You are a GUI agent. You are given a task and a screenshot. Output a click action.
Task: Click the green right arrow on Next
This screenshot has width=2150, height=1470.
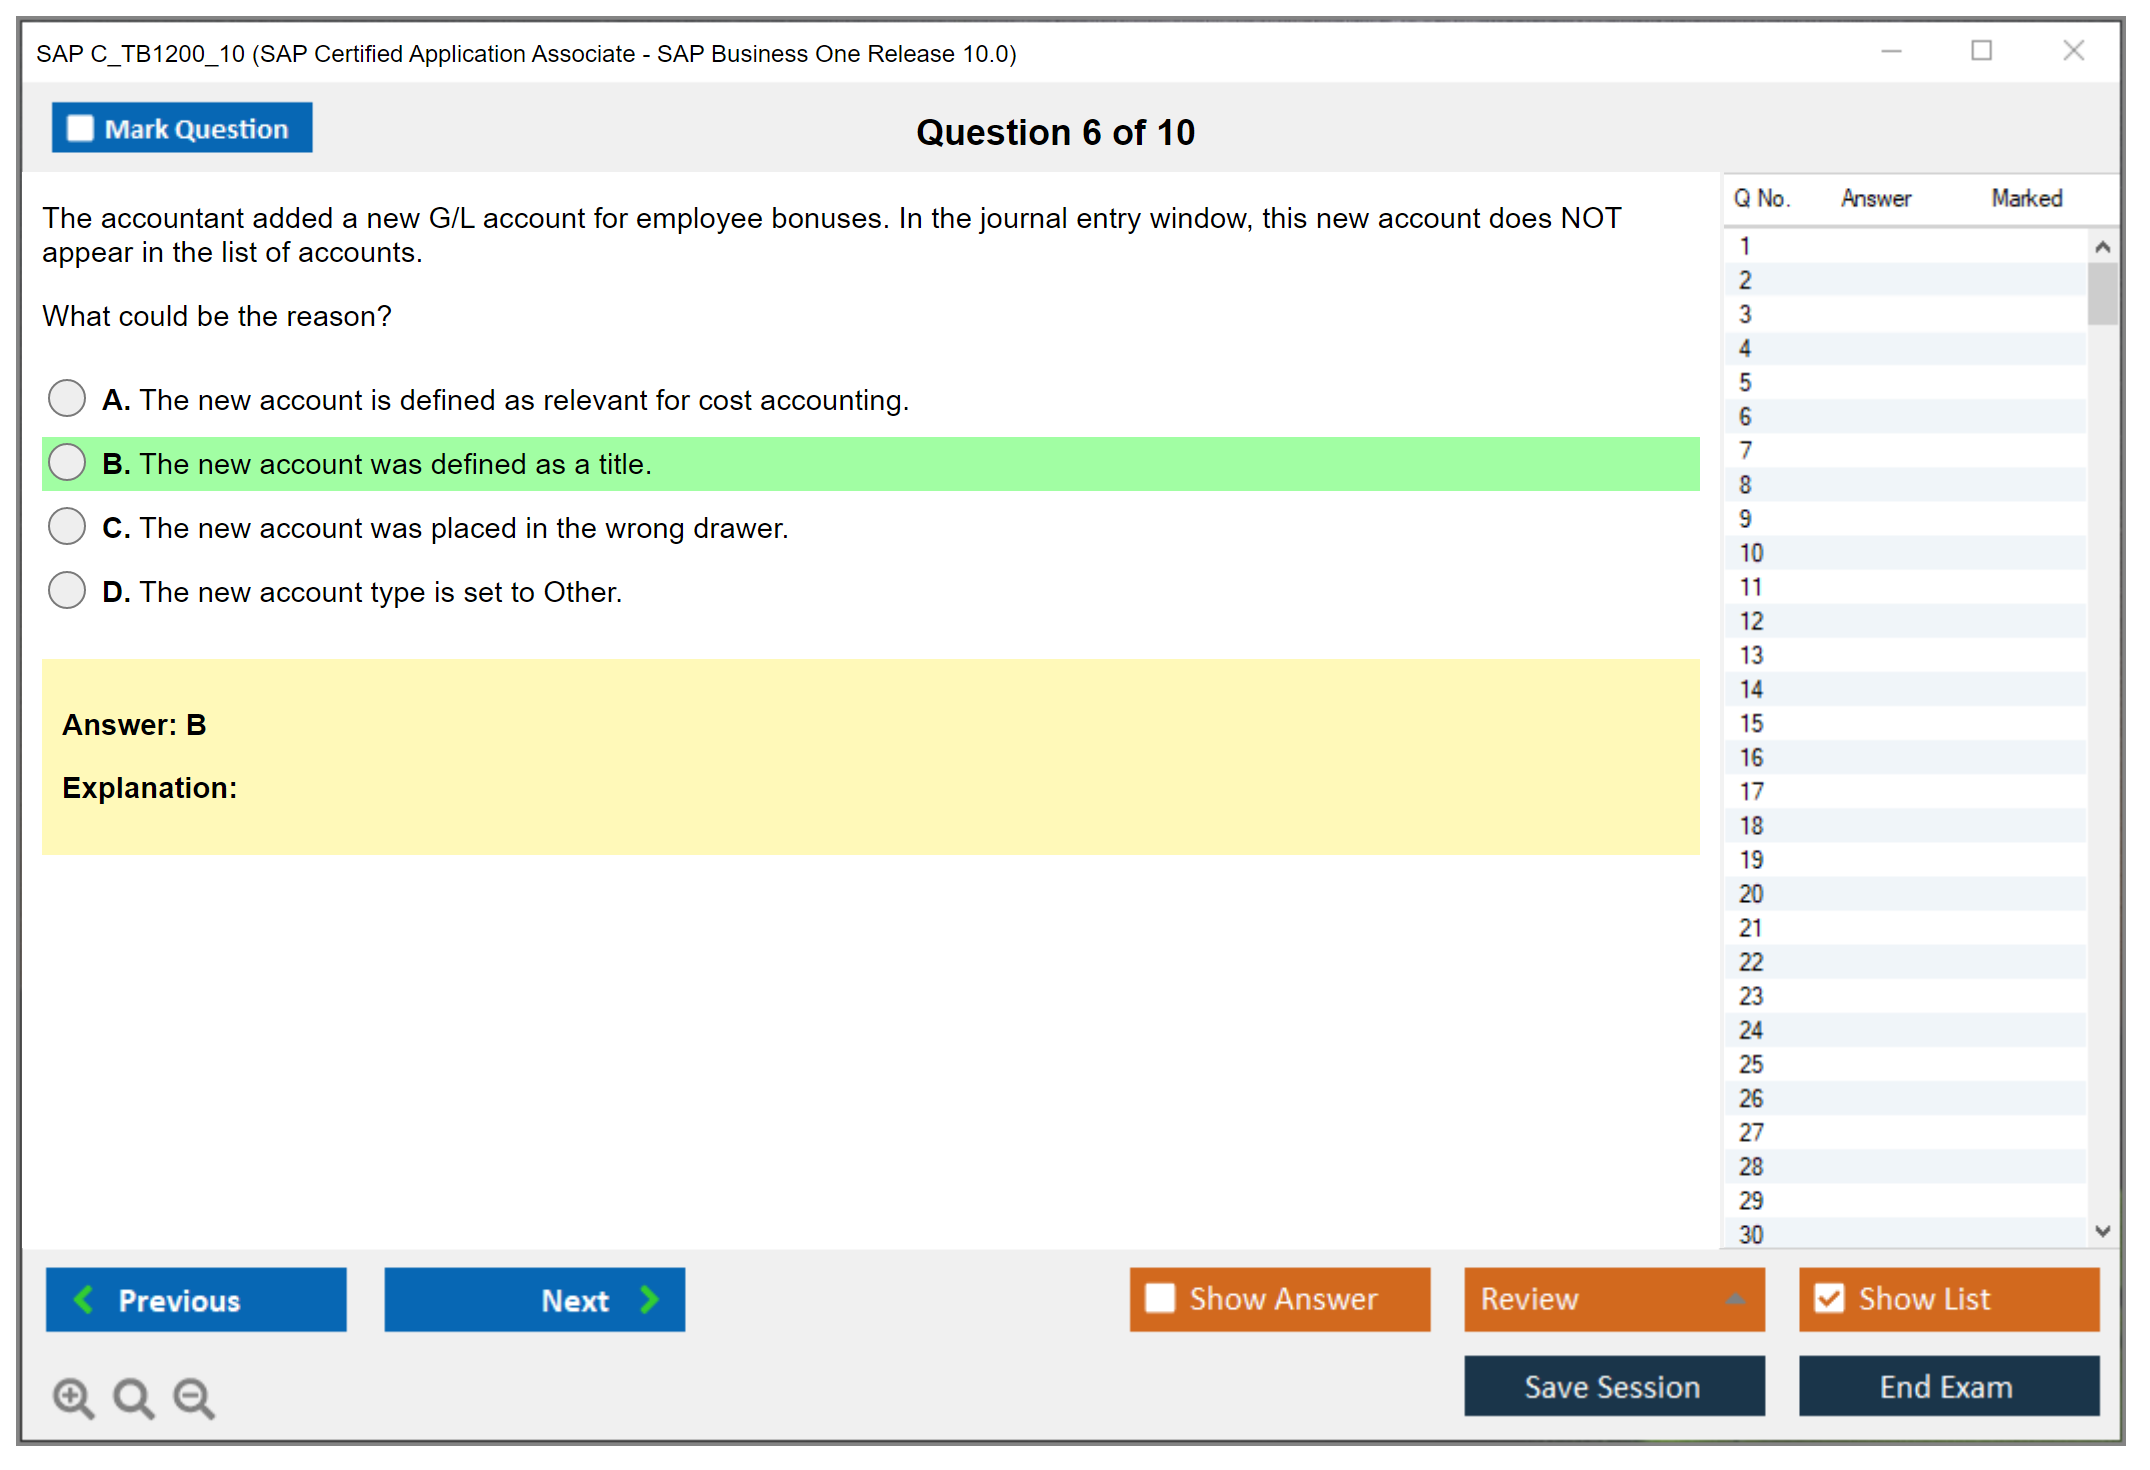pos(649,1299)
